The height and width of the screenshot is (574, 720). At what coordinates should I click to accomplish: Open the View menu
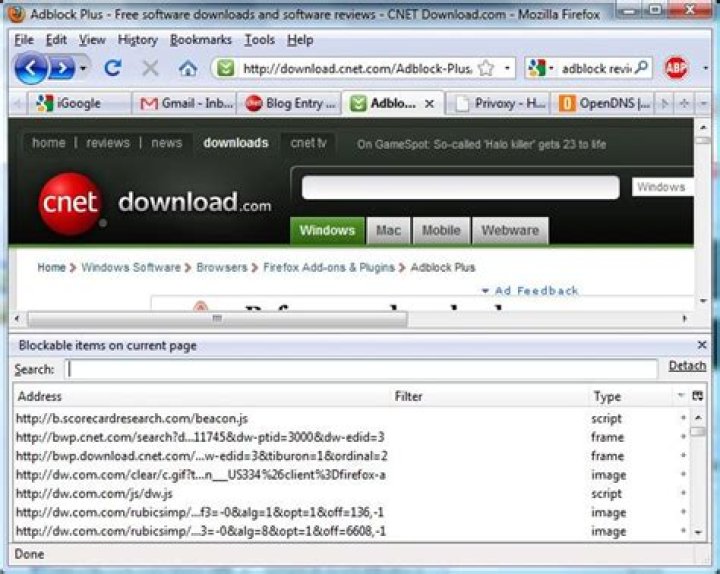tap(92, 40)
